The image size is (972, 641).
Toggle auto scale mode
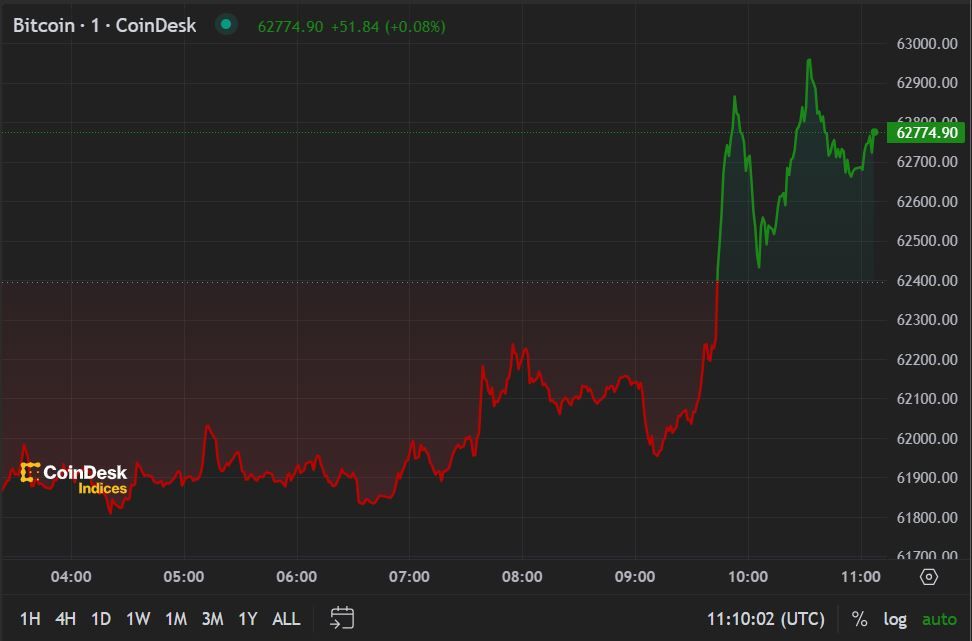[939, 619]
